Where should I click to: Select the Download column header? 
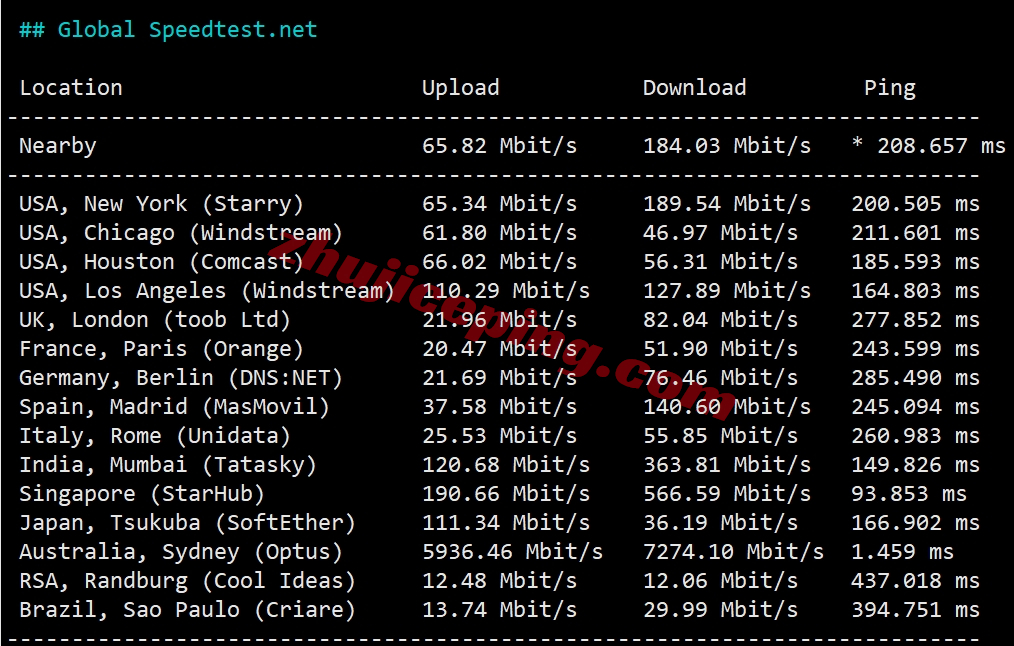695,87
